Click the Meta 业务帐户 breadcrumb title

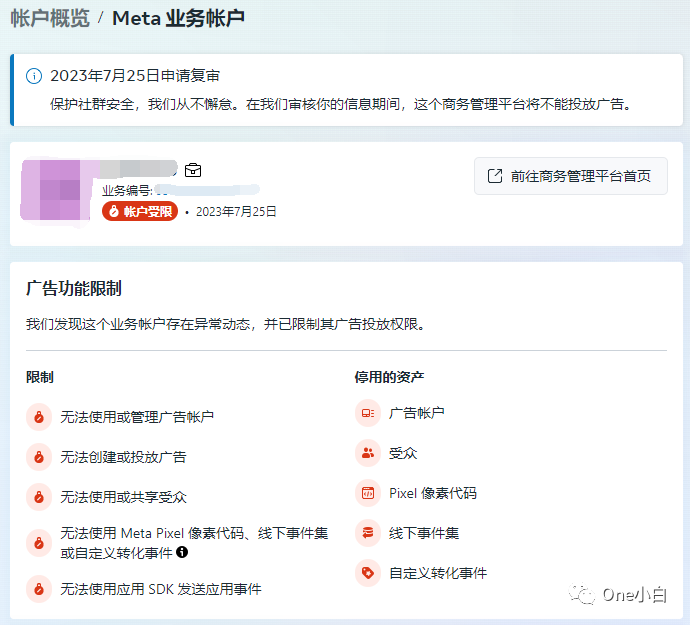tap(178, 18)
